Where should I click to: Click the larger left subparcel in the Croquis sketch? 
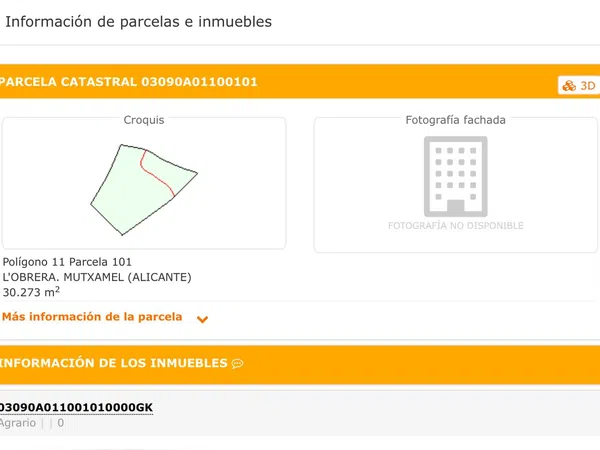click(x=125, y=190)
